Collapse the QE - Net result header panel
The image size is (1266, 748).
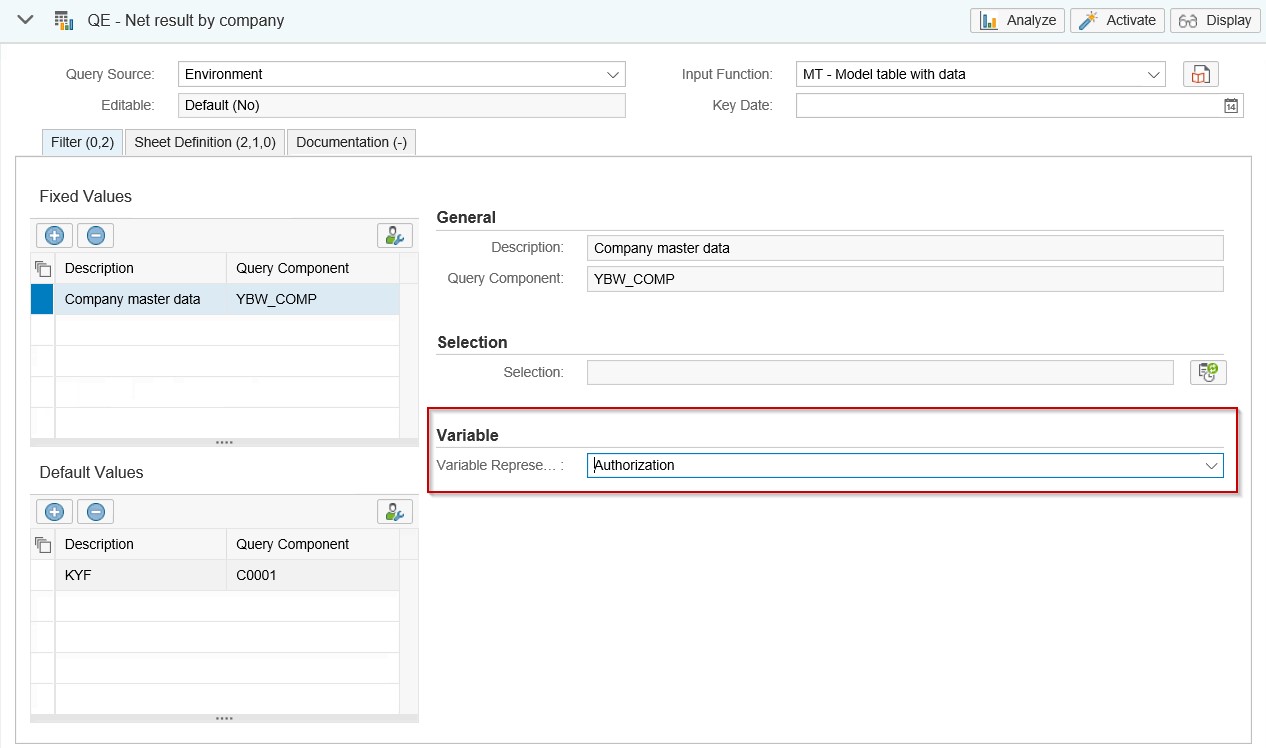[26, 20]
